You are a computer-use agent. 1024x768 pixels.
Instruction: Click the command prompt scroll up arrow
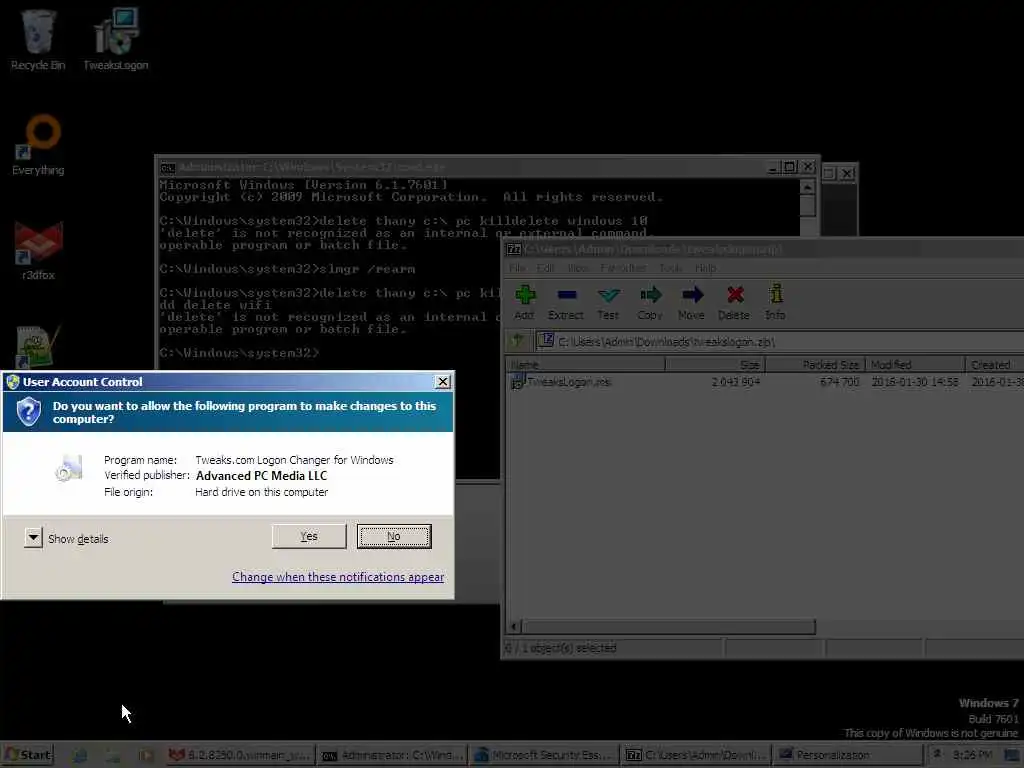[x=807, y=187]
